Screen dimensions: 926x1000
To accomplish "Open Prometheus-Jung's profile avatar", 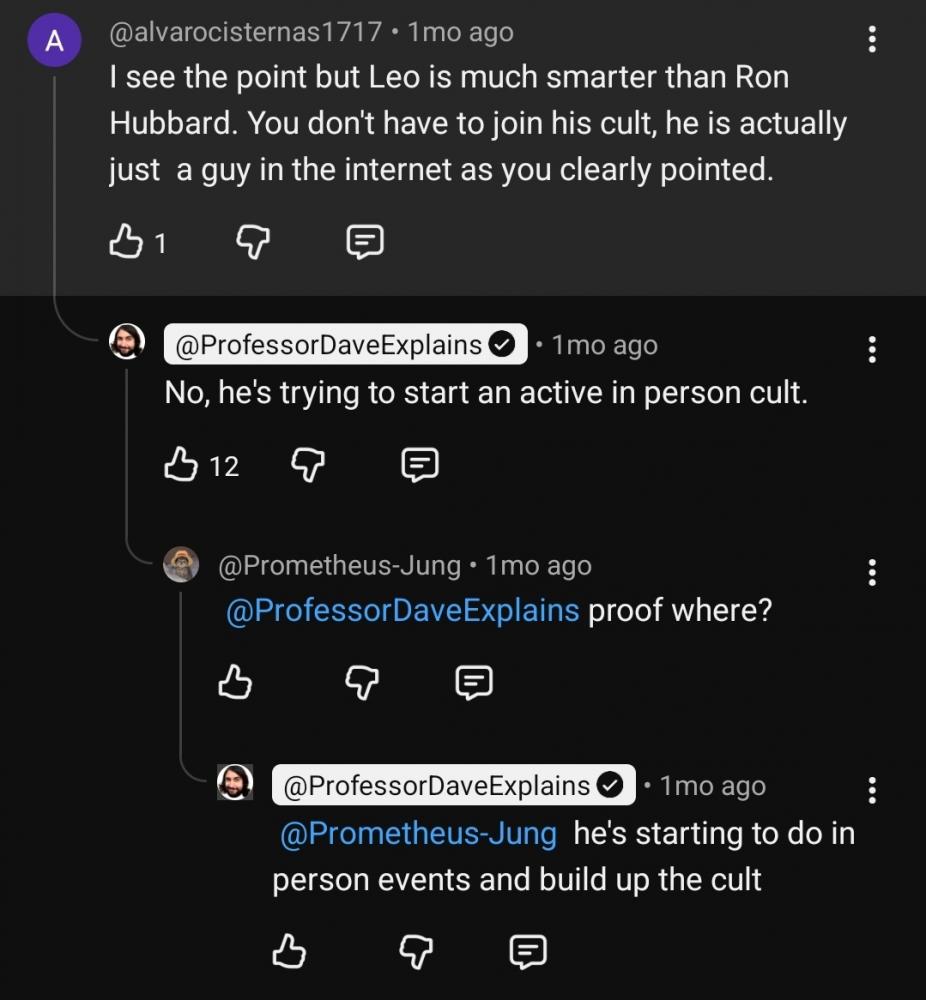I will point(181,565).
